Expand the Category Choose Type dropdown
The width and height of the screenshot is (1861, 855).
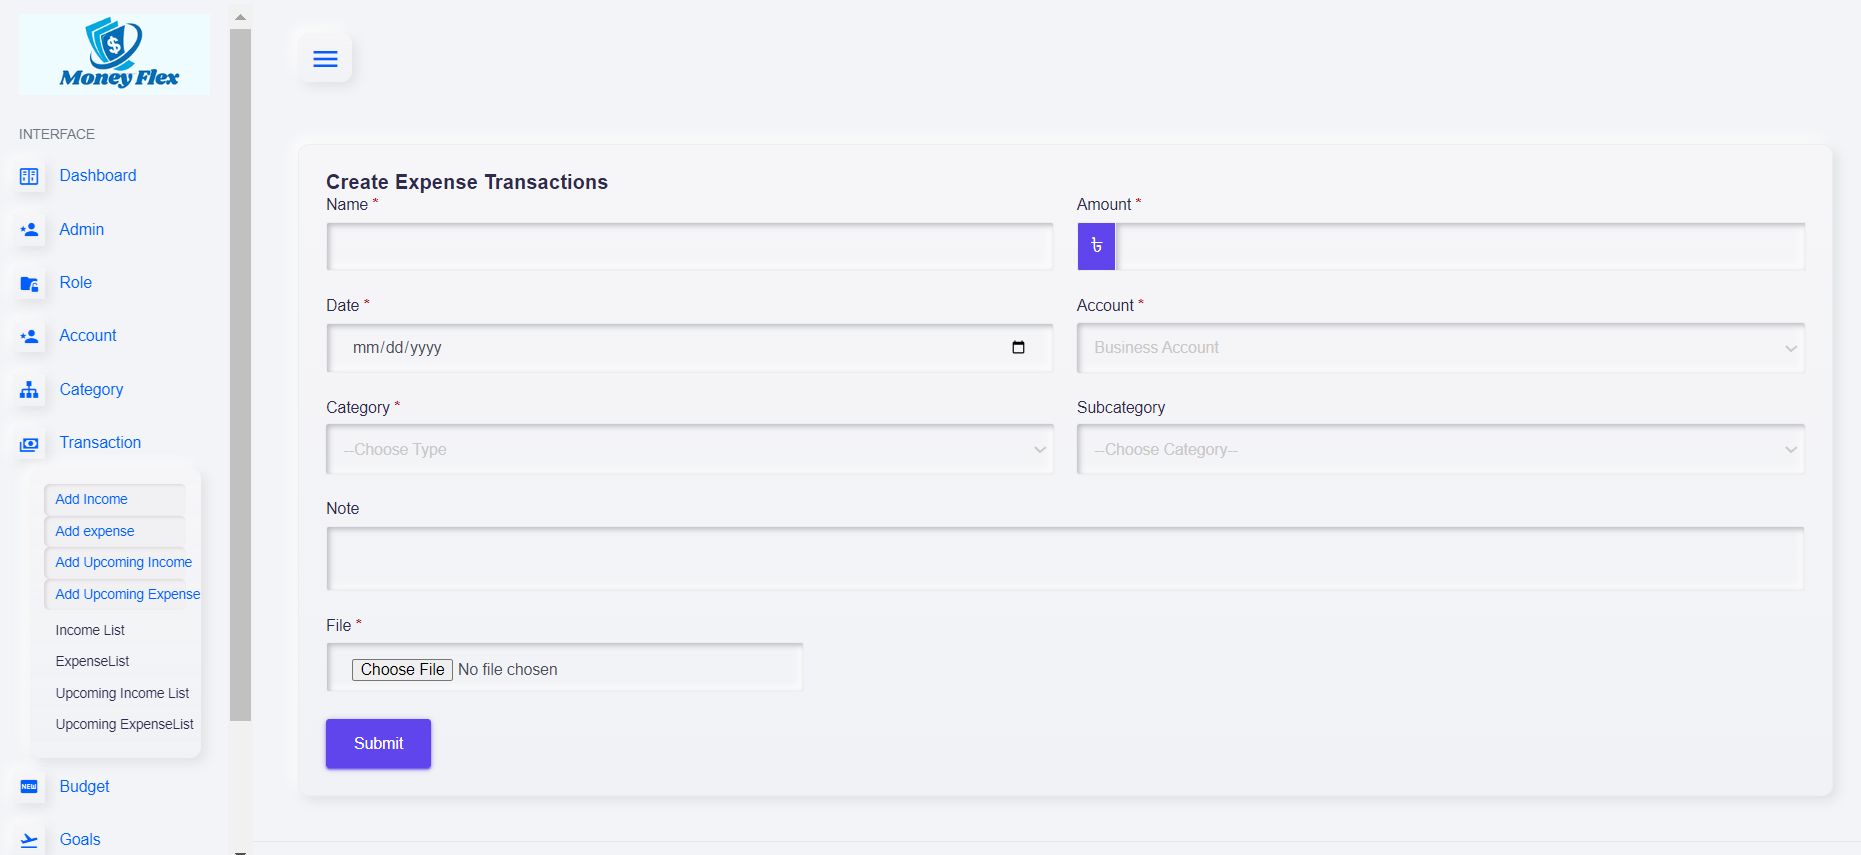tap(689, 450)
